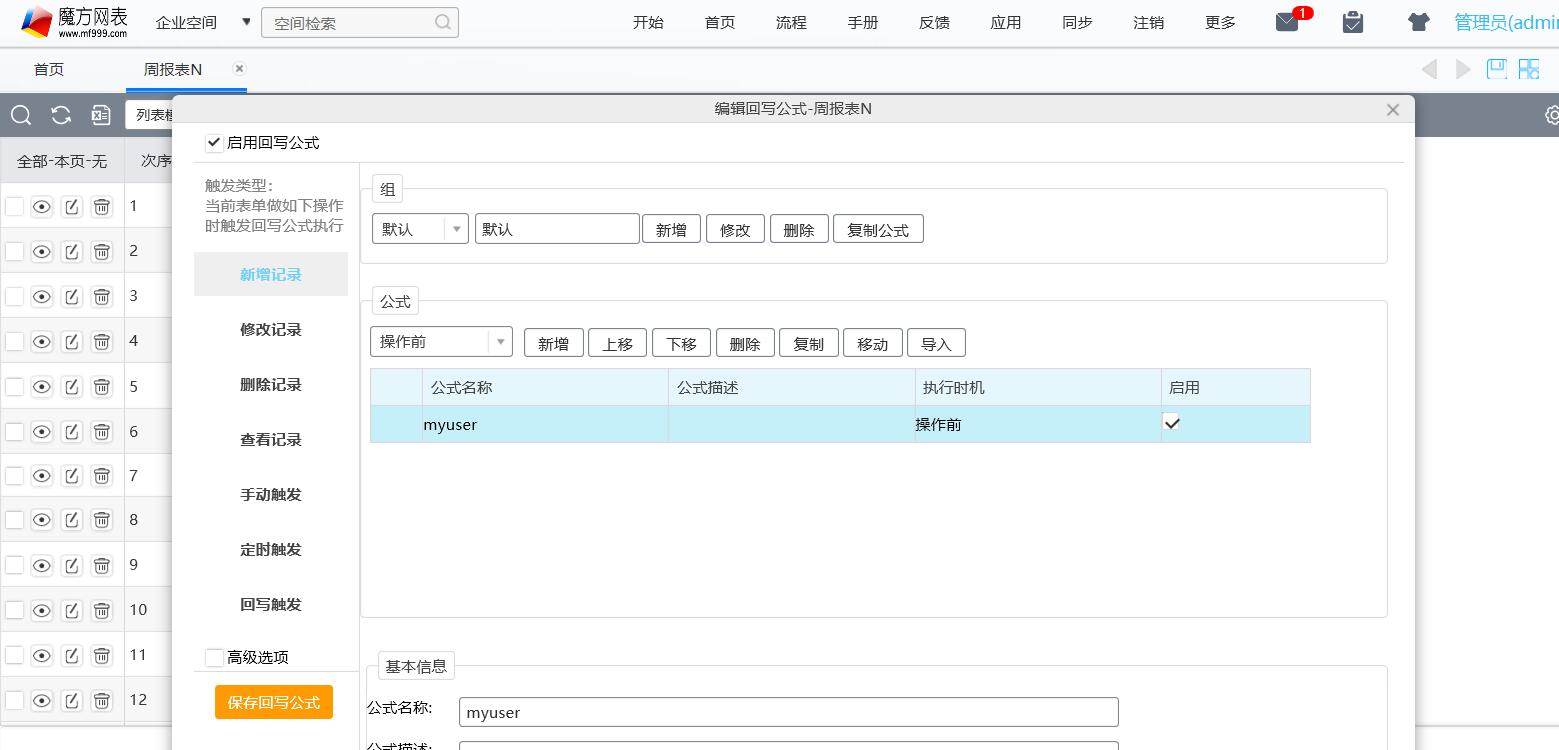Click the 公式名称 input field
The width and height of the screenshot is (1559, 750).
pyautogui.click(x=788, y=712)
